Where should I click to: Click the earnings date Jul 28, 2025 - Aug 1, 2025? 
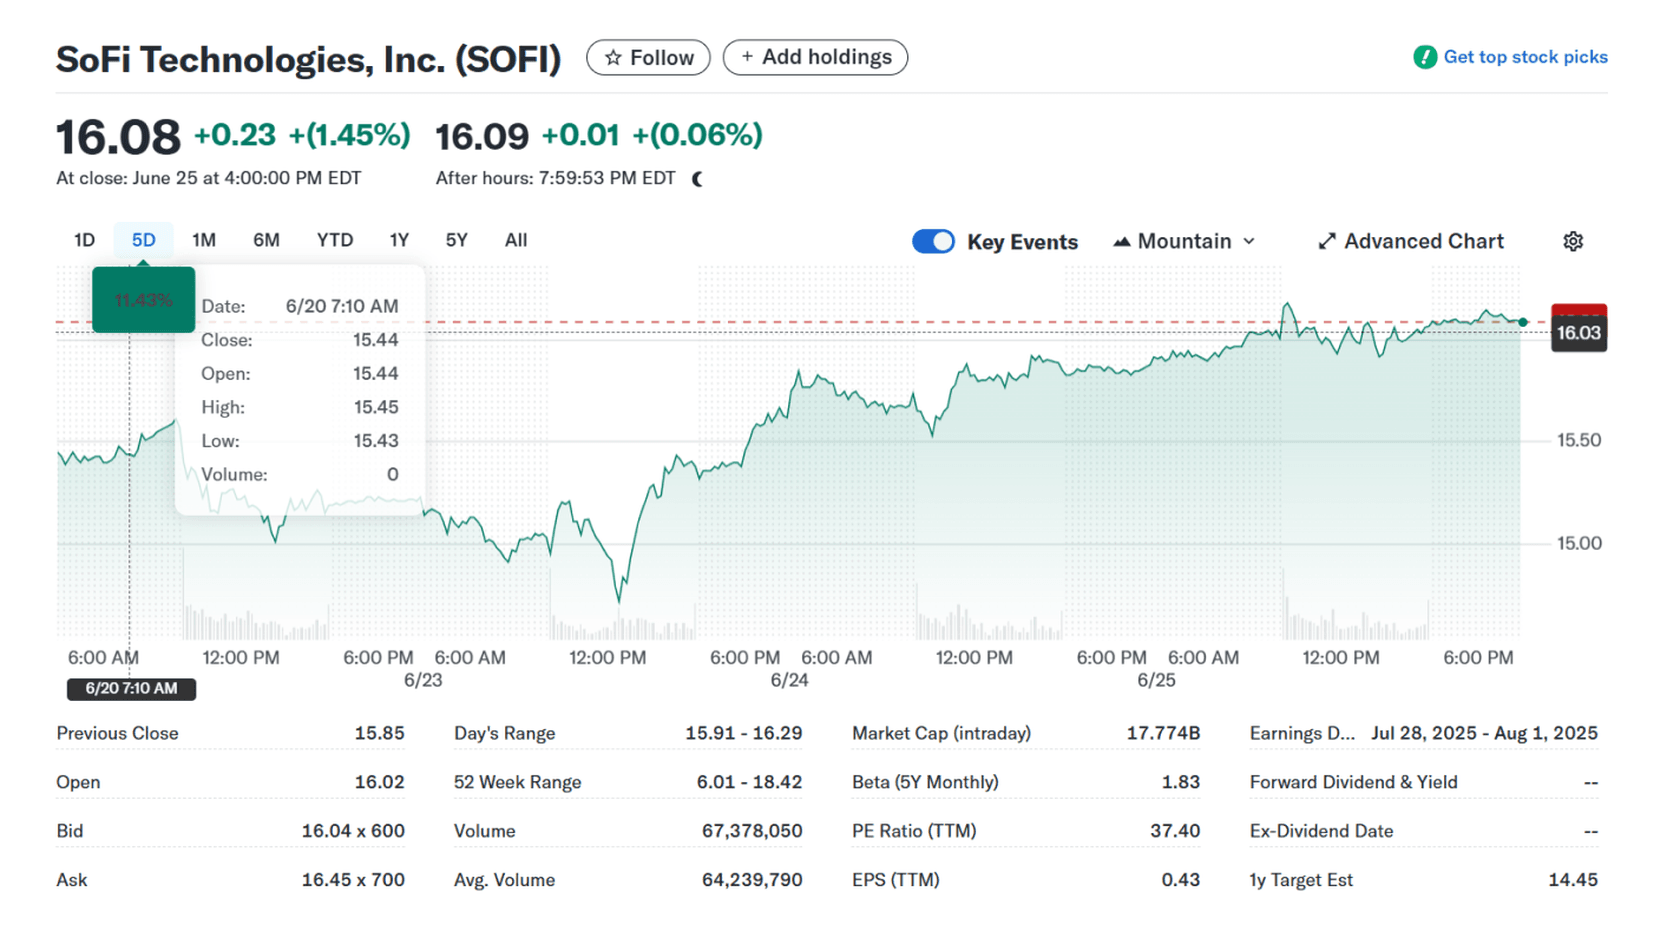1484,733
